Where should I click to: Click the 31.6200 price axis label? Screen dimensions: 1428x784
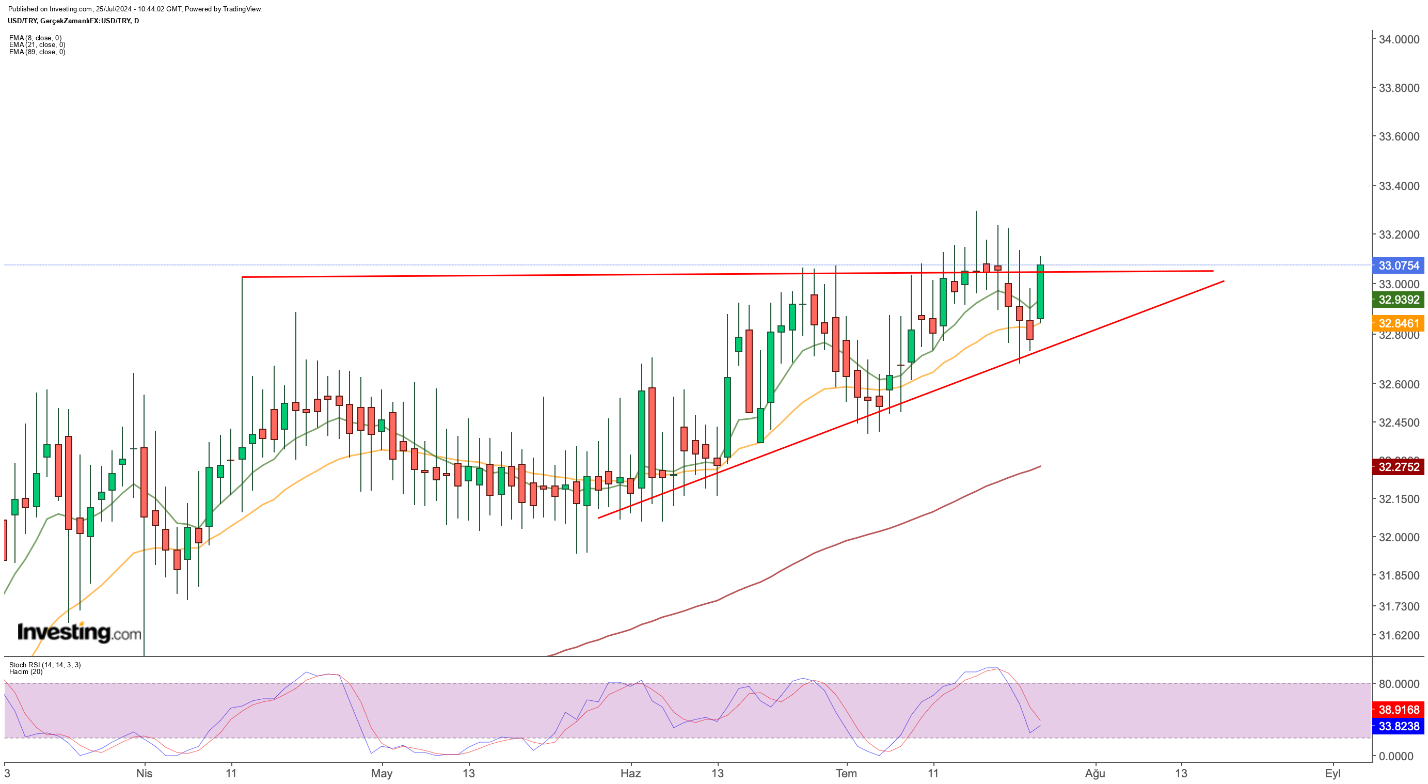1400,635
